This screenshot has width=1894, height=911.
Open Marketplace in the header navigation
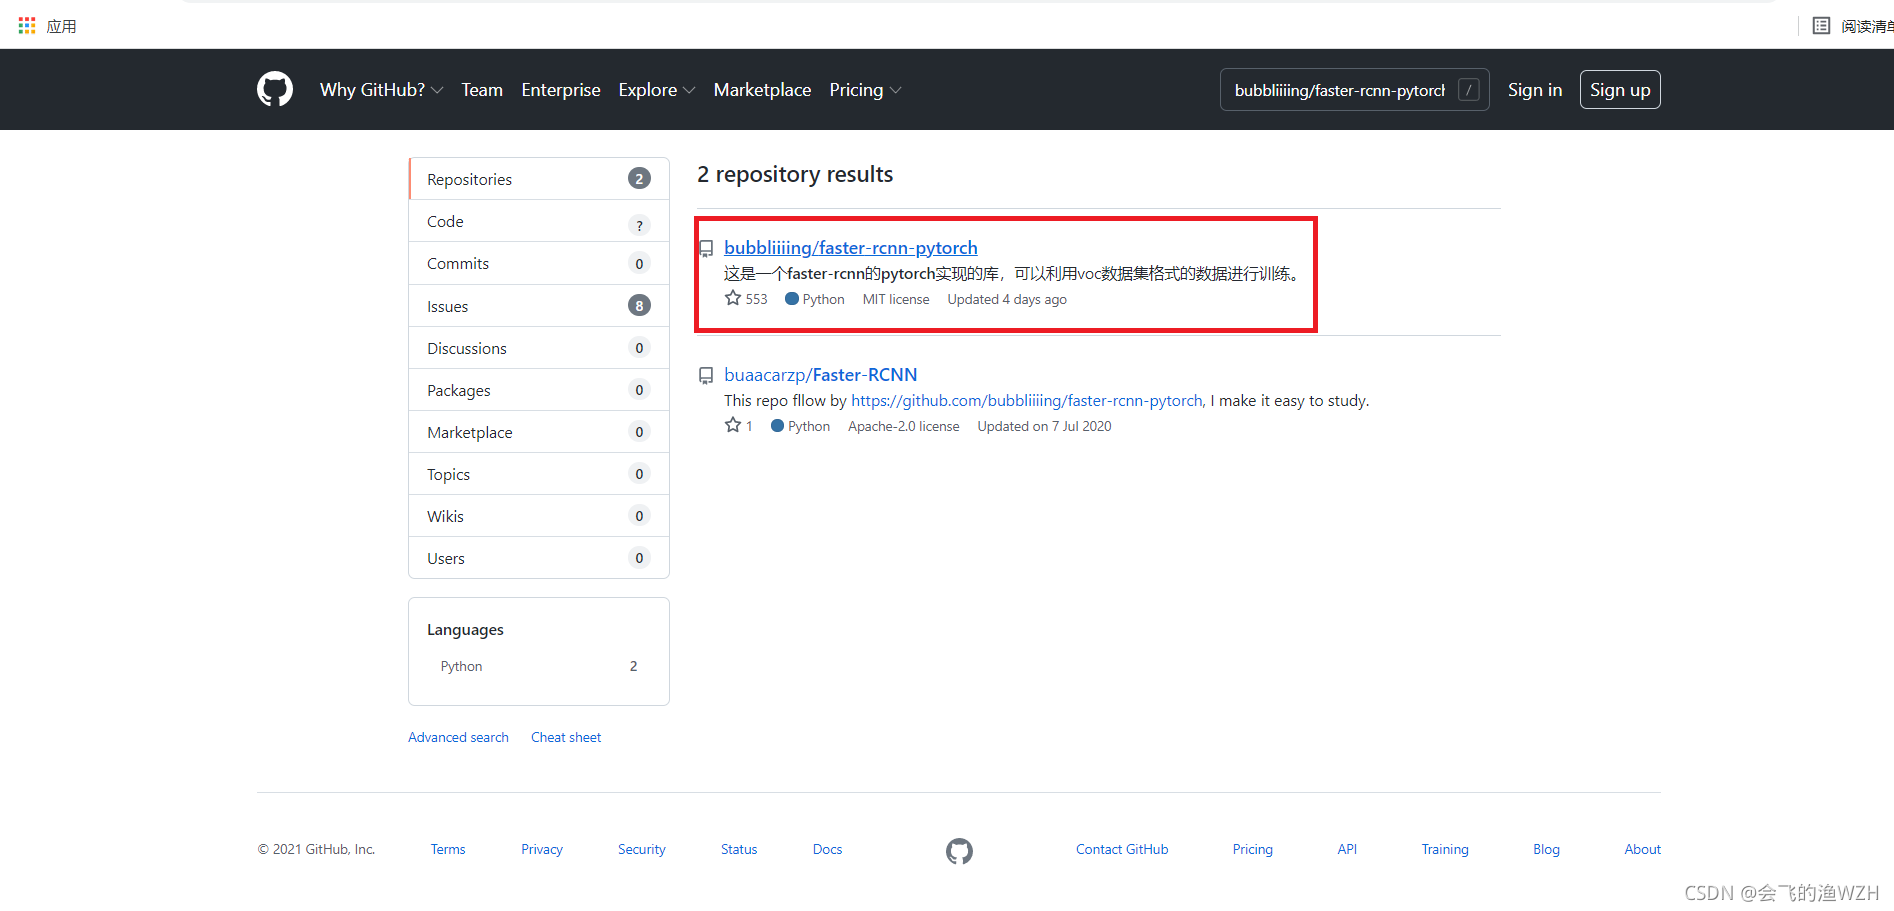pyautogui.click(x=762, y=90)
